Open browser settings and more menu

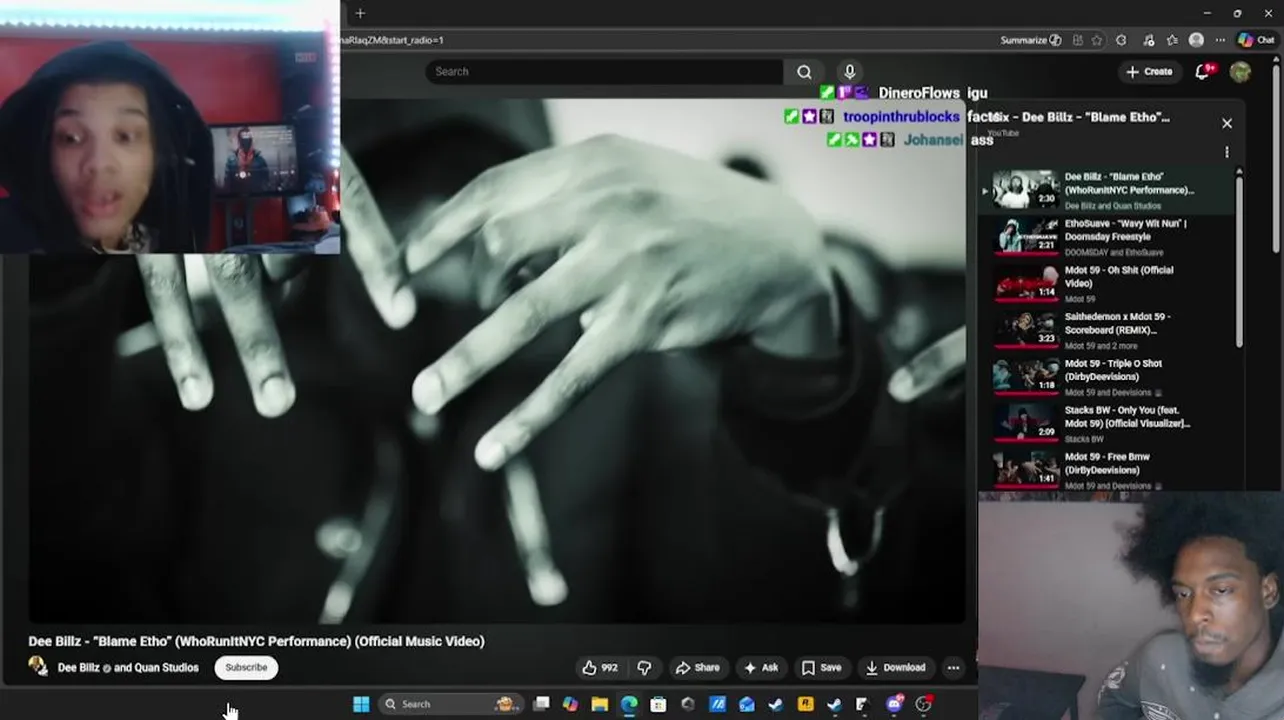pos(1220,40)
